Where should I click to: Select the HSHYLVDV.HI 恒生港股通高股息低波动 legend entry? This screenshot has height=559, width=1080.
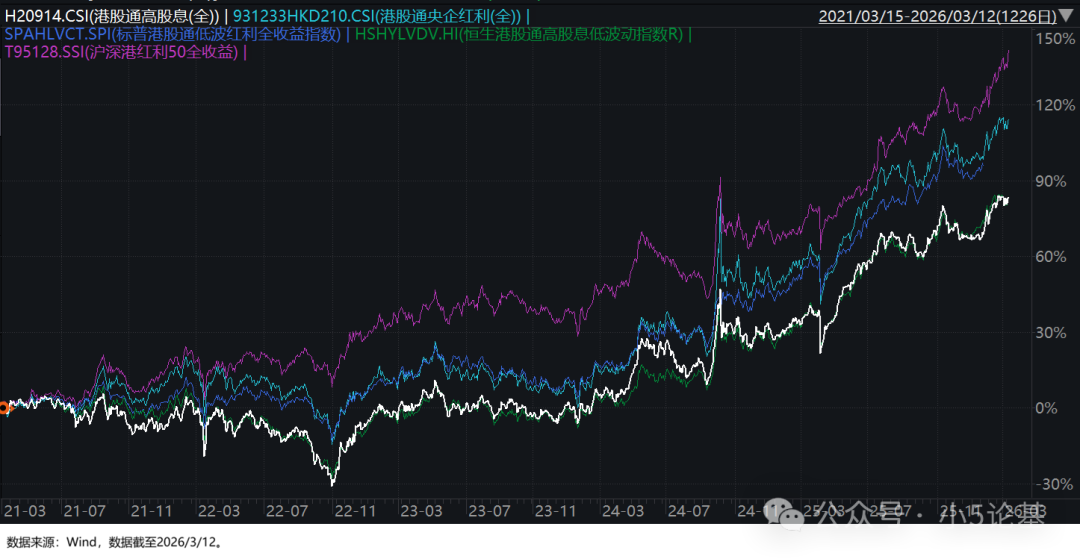click(x=519, y=34)
